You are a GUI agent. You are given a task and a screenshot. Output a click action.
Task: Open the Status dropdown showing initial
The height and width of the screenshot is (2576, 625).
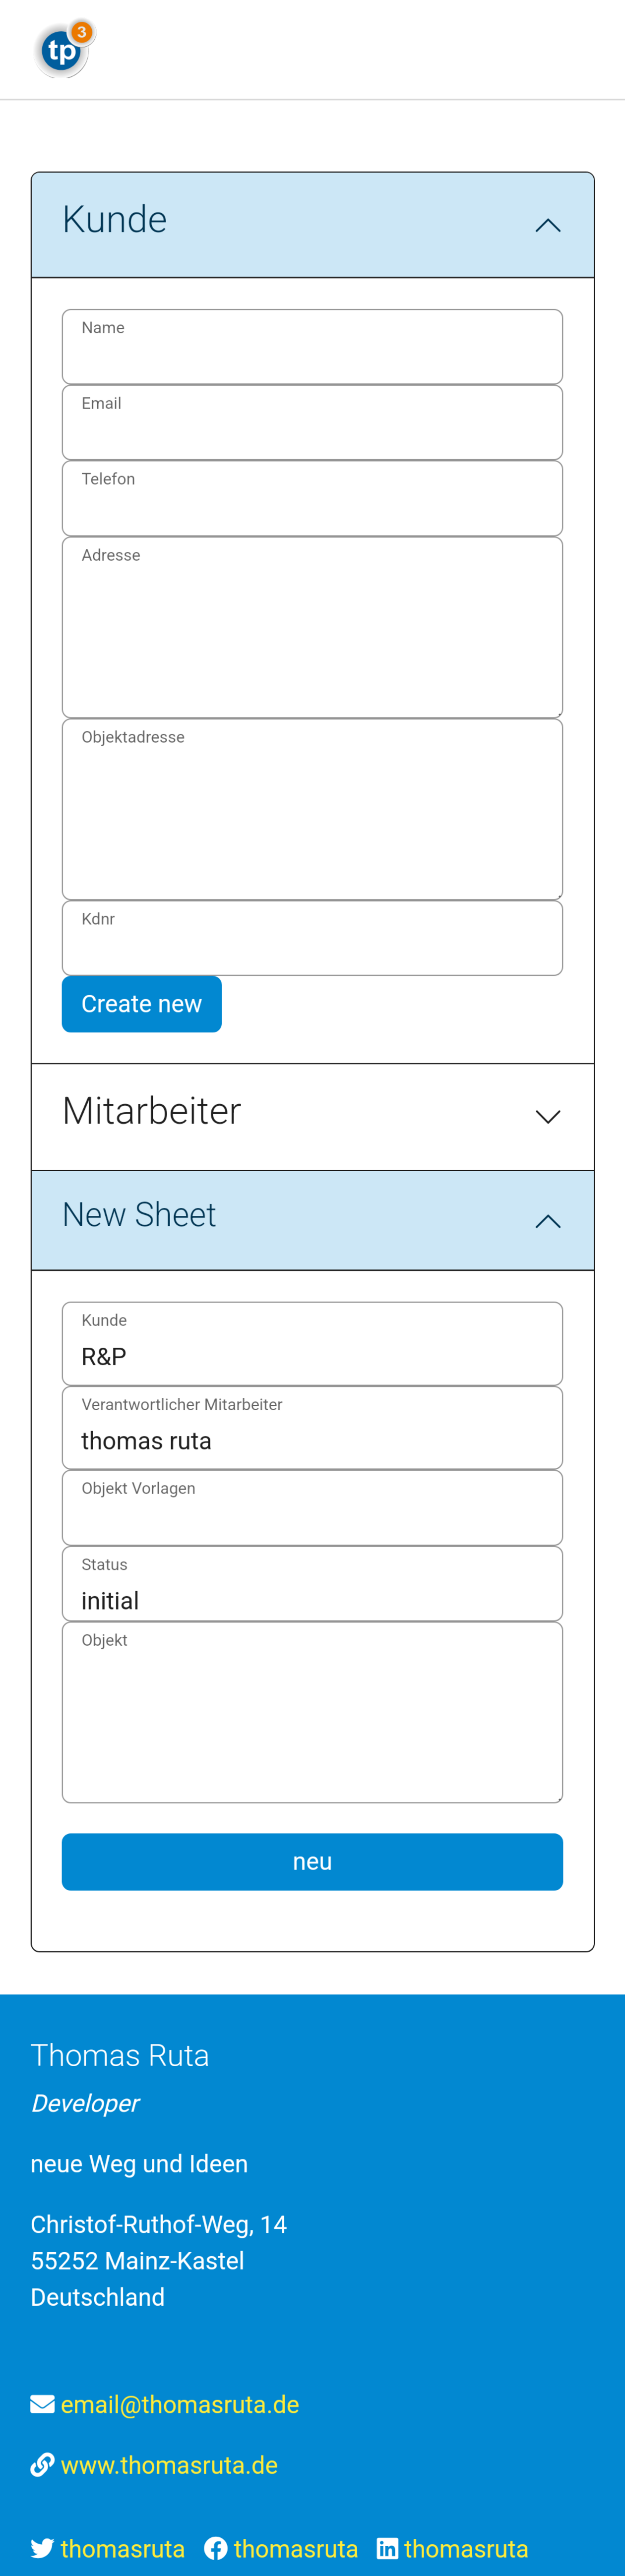coord(312,1584)
